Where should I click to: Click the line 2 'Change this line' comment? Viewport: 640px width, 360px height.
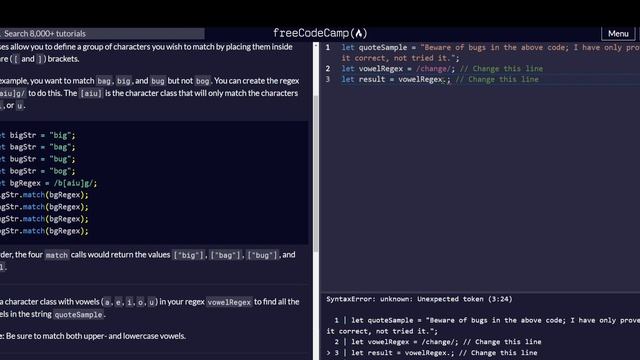[x=501, y=69]
